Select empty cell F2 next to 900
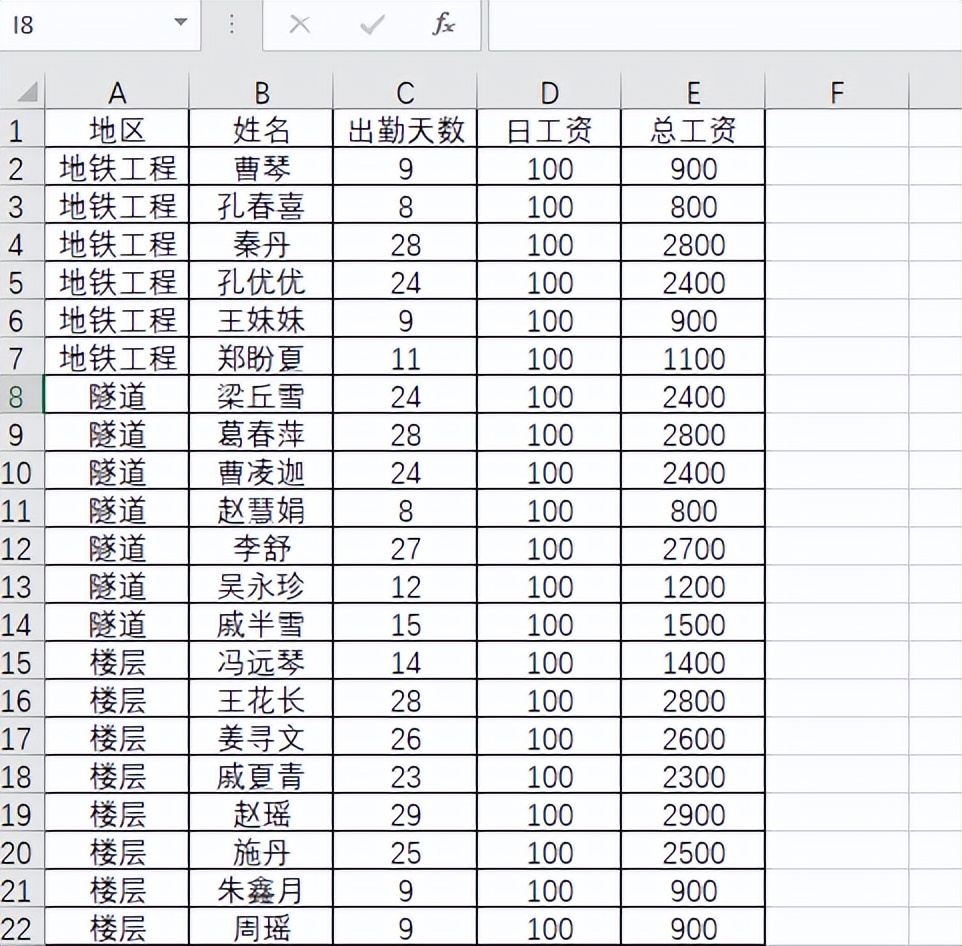Viewport: 962px width, 946px height. (x=836, y=166)
